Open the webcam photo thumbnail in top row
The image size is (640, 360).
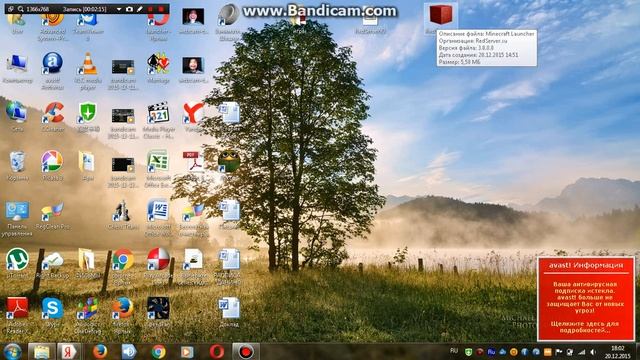click(x=193, y=17)
